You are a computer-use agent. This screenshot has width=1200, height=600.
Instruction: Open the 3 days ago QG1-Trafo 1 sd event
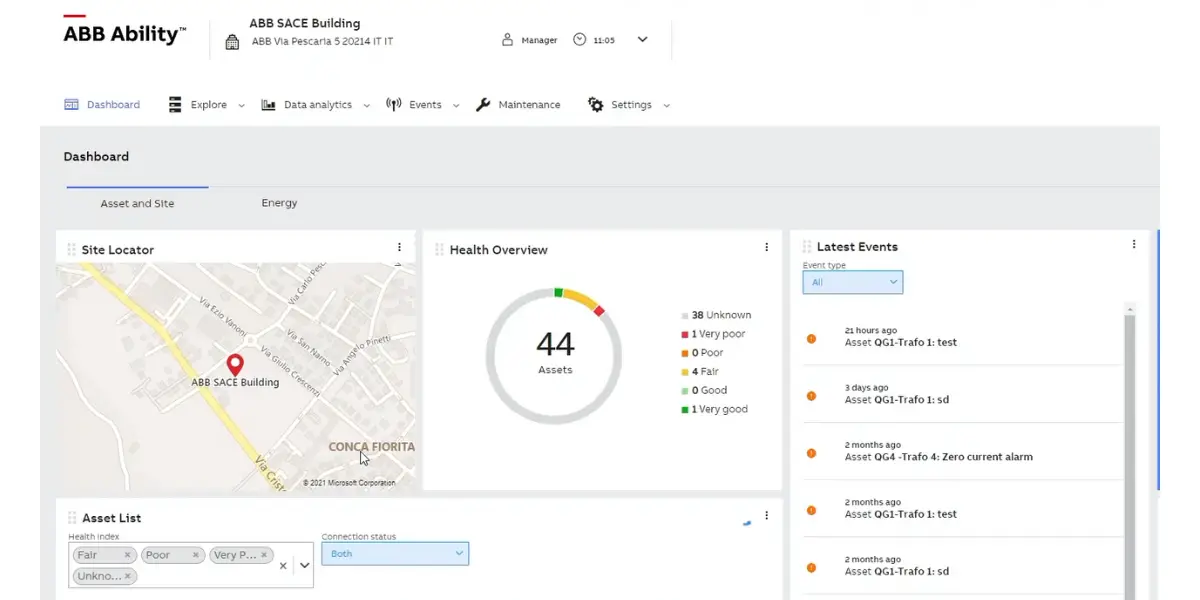[962, 394]
